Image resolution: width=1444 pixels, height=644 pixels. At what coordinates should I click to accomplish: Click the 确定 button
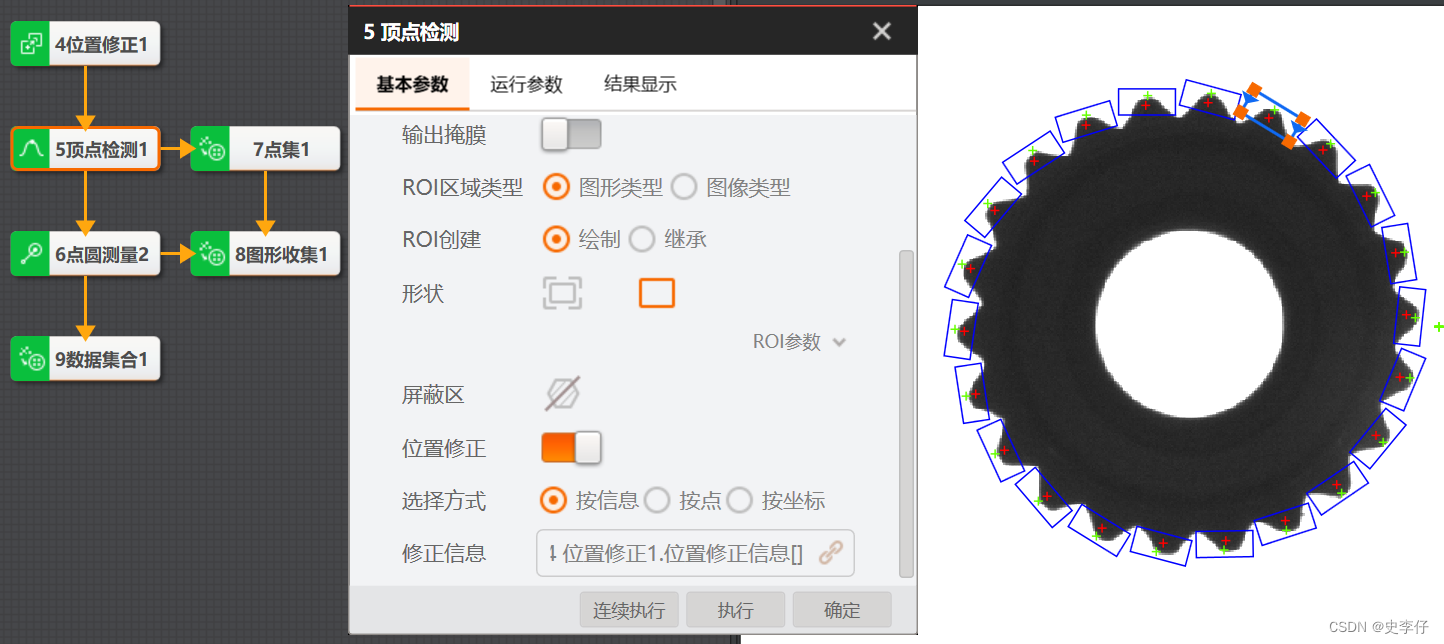point(842,610)
